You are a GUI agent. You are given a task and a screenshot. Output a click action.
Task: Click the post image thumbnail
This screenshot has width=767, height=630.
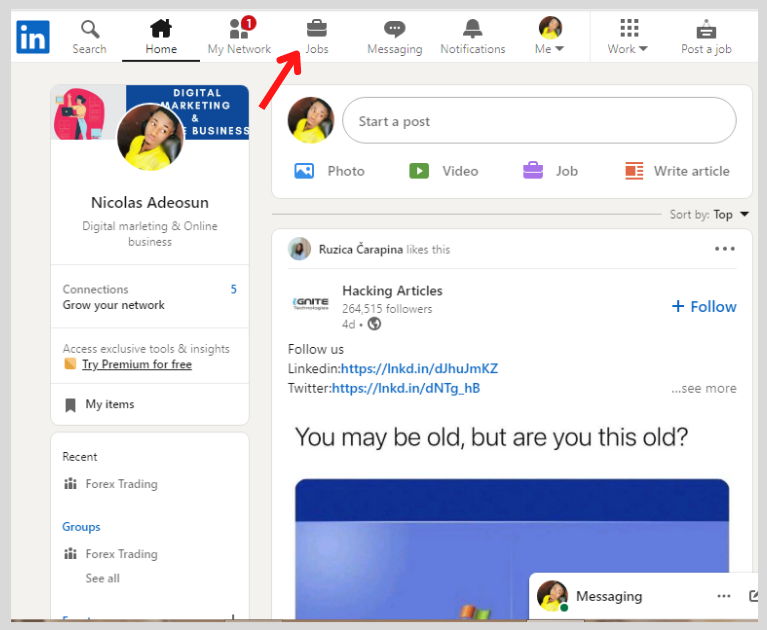pyautogui.click(x=512, y=549)
